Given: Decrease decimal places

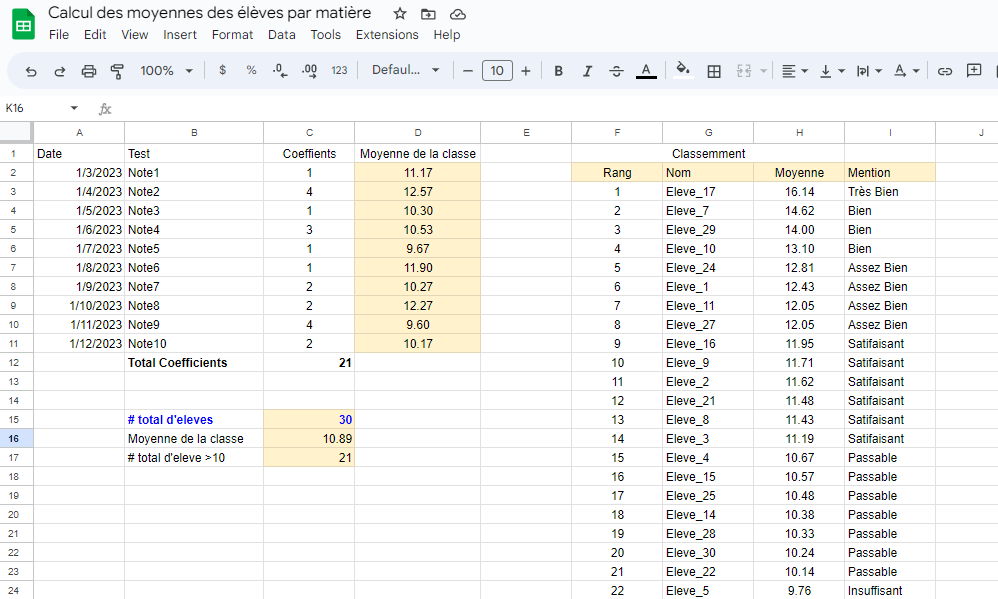Looking at the screenshot, I should pos(278,71).
